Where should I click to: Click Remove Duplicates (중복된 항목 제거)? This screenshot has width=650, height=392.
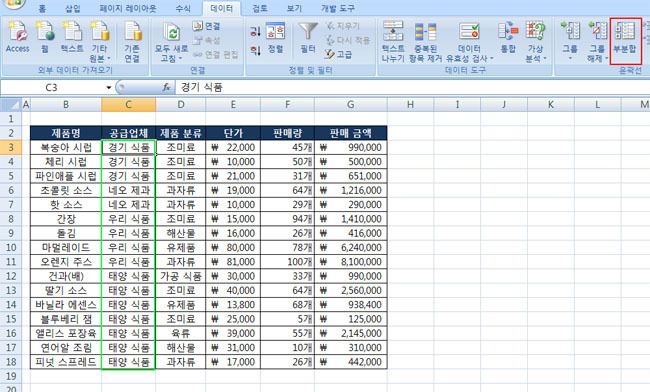pos(426,42)
